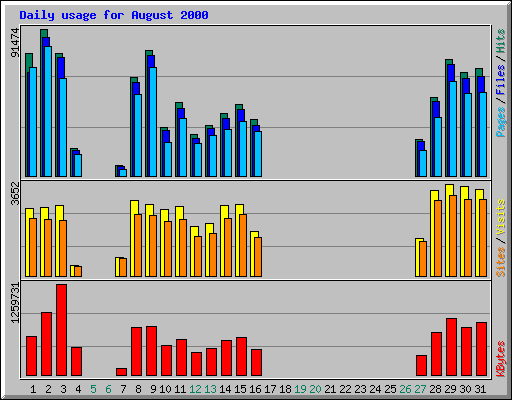This screenshot has width=512, height=400.
Task: Click day label 31 on the axis
Action: pyautogui.click(x=480, y=389)
